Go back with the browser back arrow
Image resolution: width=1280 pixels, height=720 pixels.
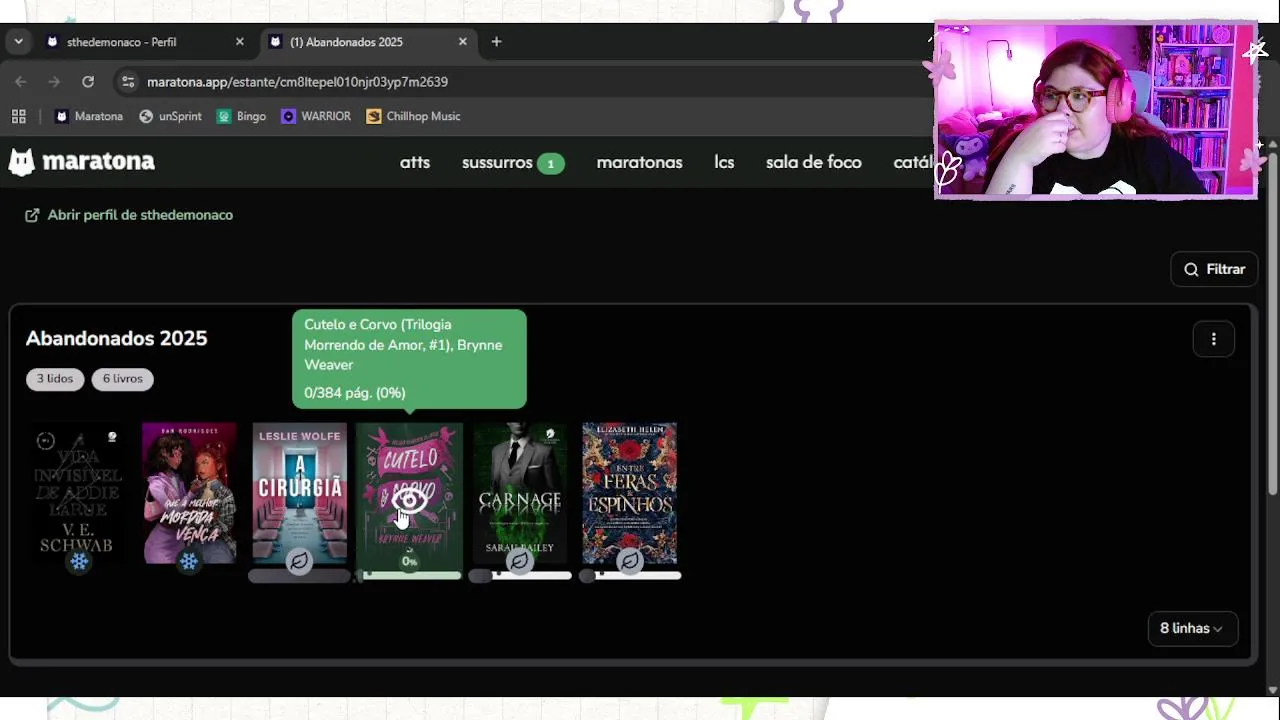click(21, 82)
